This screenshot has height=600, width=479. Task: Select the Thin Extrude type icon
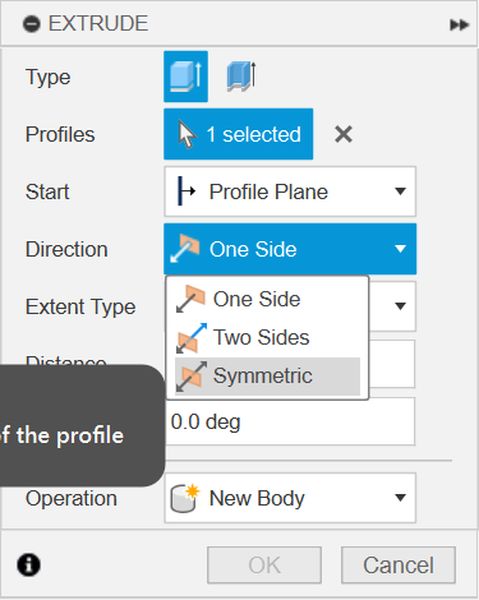coord(241,77)
